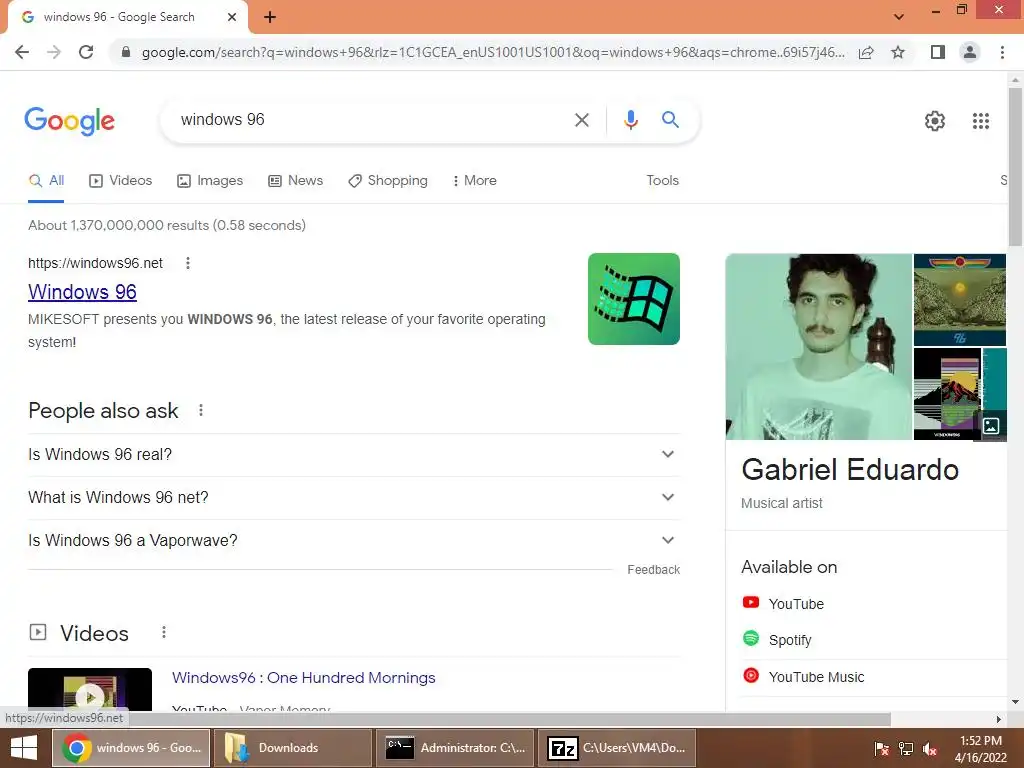The image size is (1024, 768).
Task: Select the All results tab
Action: (x=46, y=181)
